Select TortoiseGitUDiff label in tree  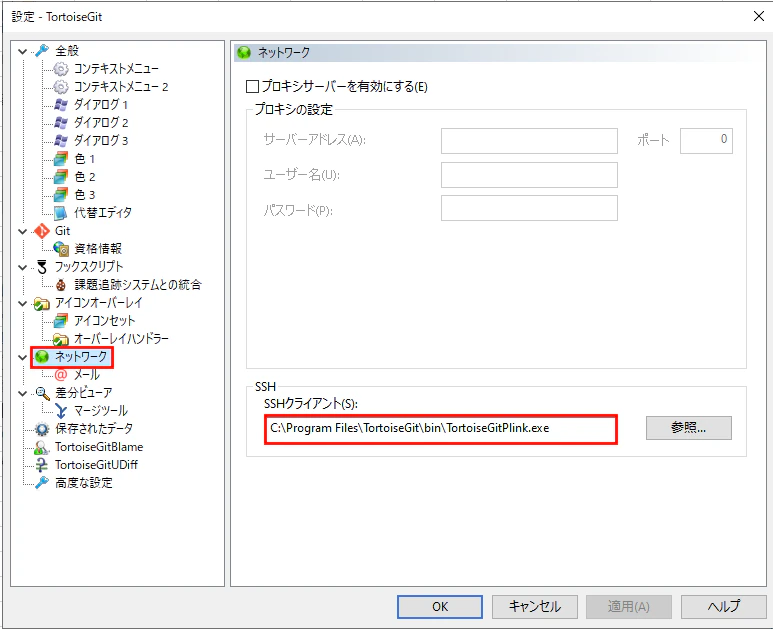point(96,465)
